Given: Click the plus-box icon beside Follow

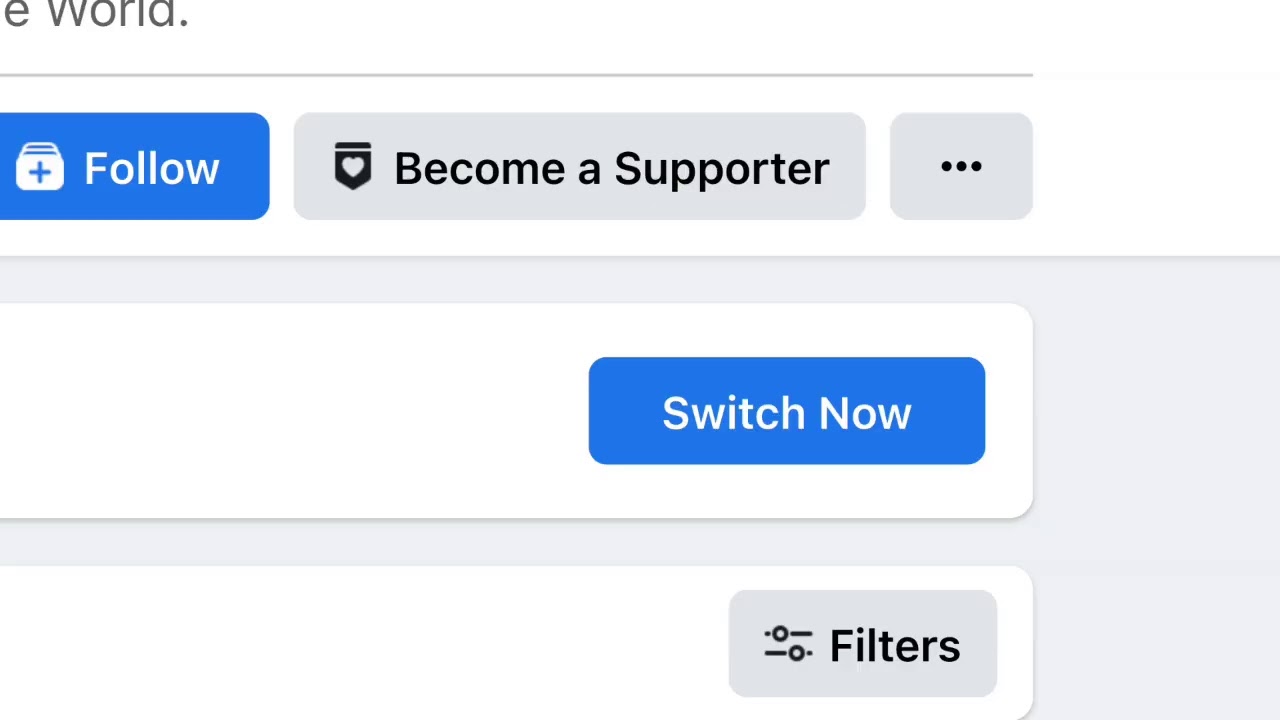Looking at the screenshot, I should point(40,167).
